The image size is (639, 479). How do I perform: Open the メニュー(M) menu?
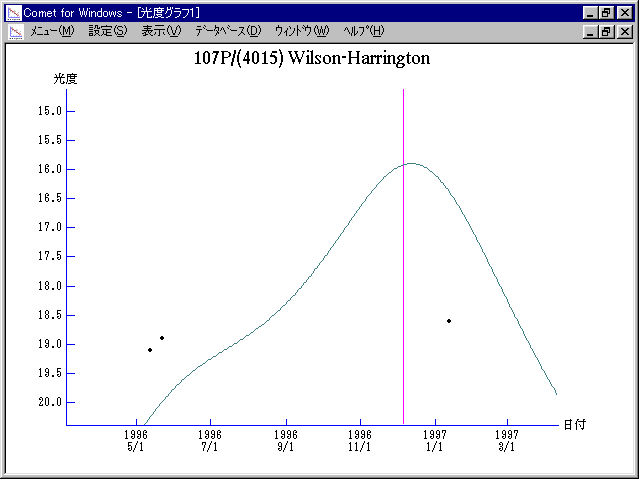point(53,31)
